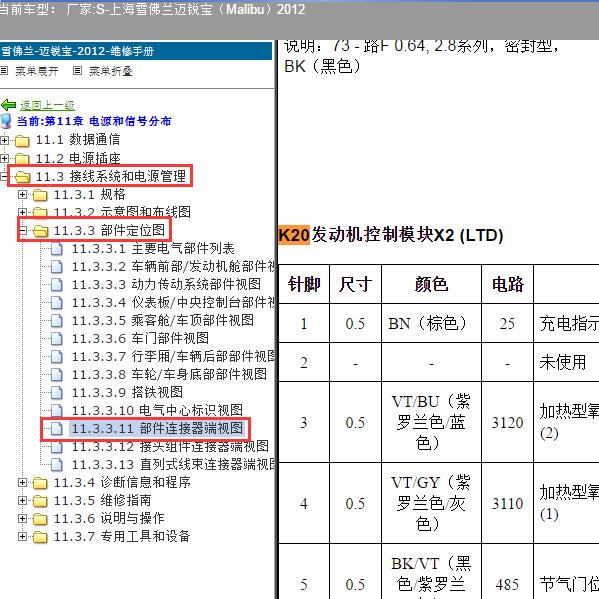Viewport: 599px width, 599px height.
Task: Open 11.3.3.3 动力传动系统部件视图 page
Action: [x=167, y=285]
